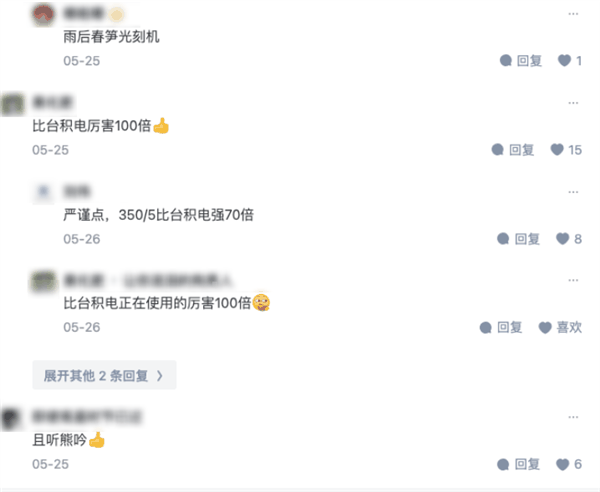Reply to the 且听熊吟 comment
Screen dimensions: 600x492
tap(518, 464)
